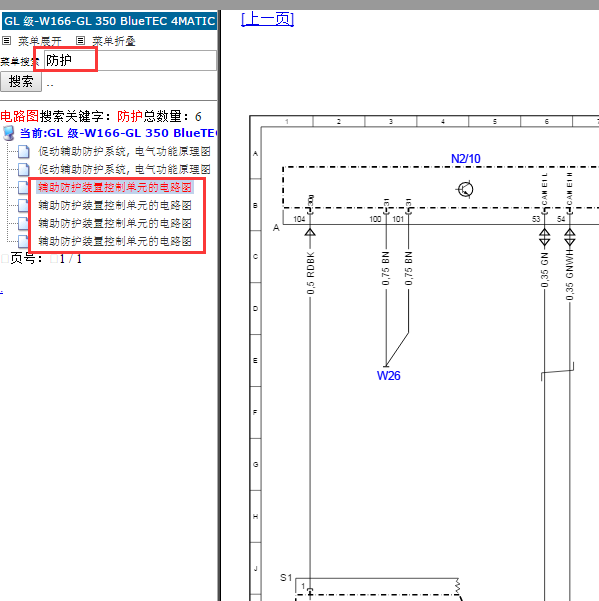
Task: Open the last 辅助防护装置控制单元的电路图 entry
Action: pos(115,241)
